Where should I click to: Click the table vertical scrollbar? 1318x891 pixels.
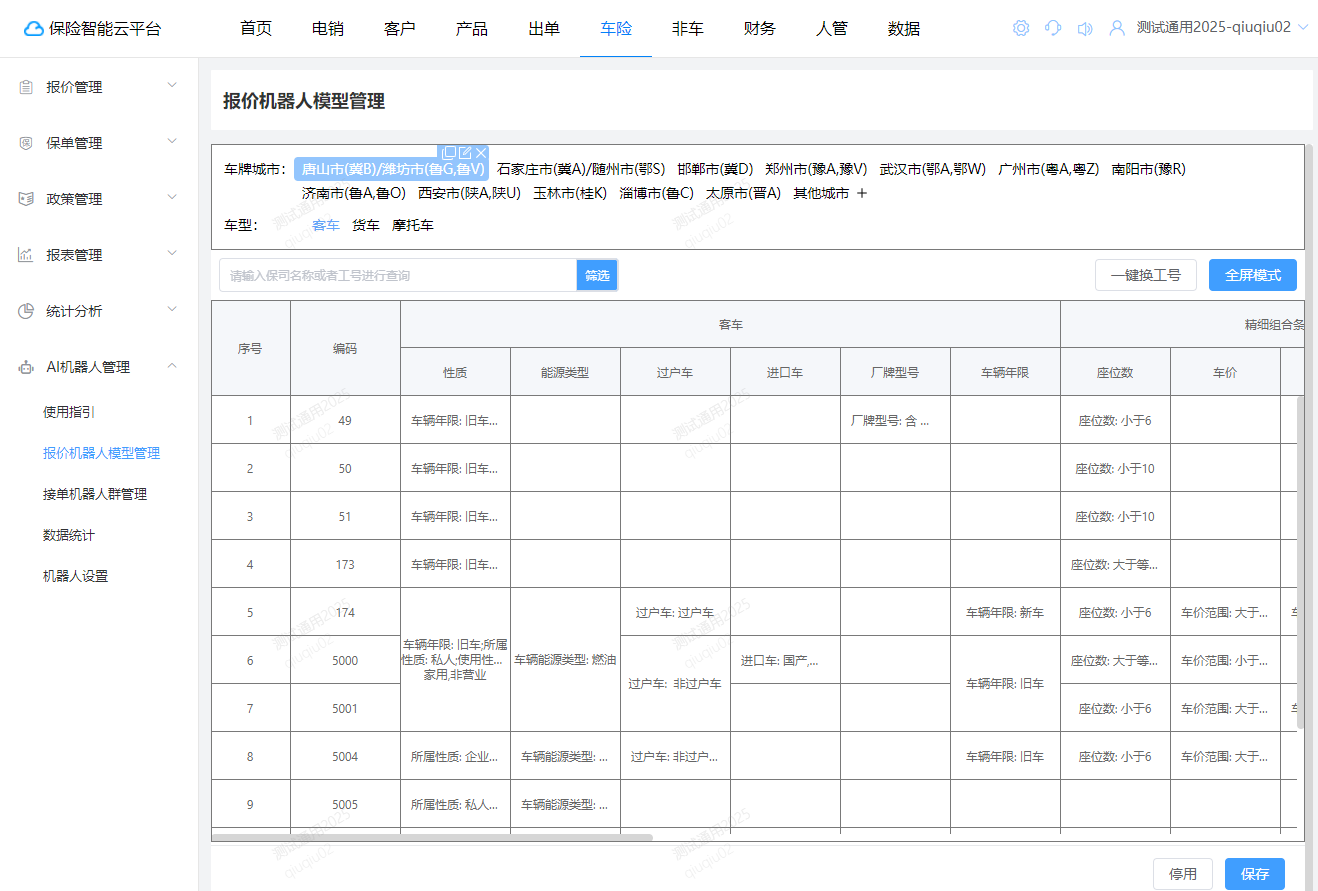(1300, 561)
